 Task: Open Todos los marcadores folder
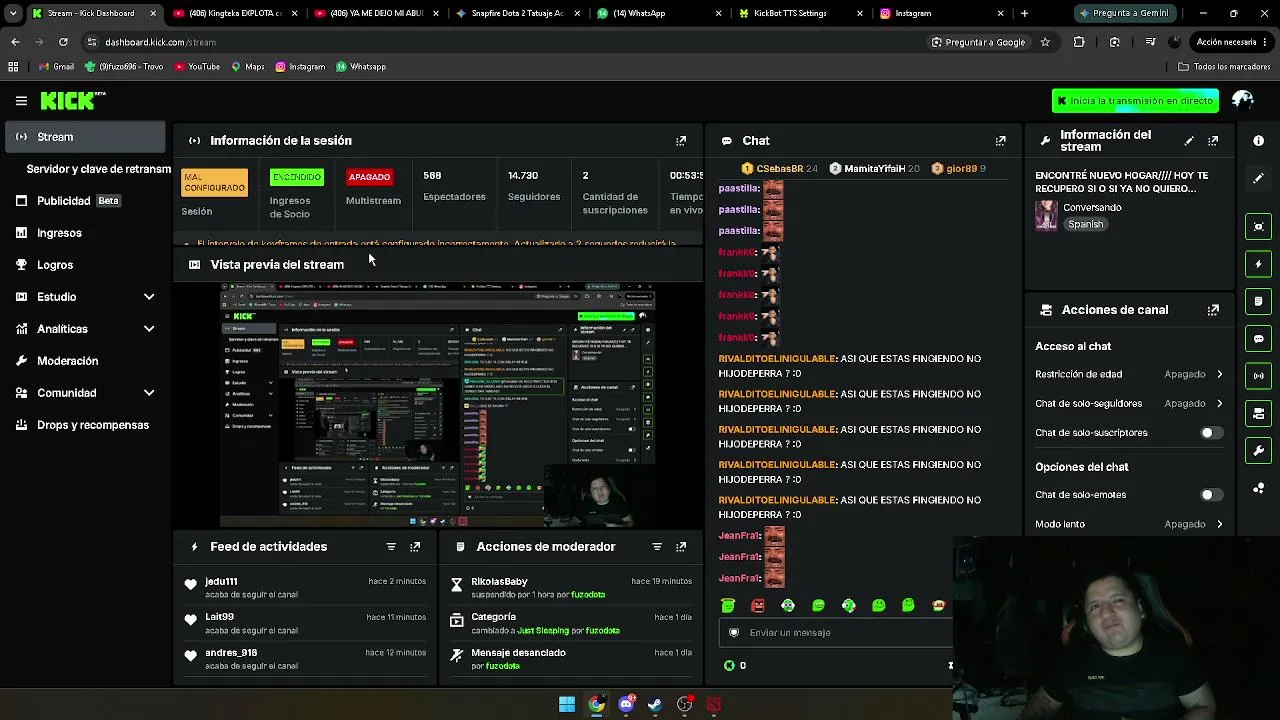coord(1224,67)
